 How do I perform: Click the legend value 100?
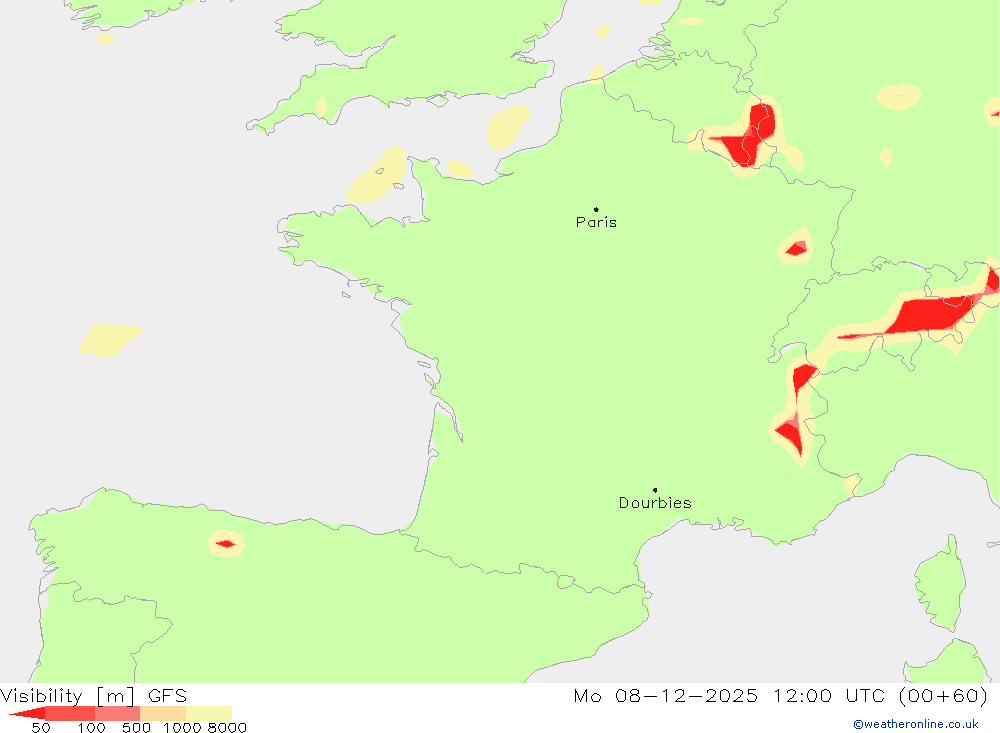[x=91, y=728]
